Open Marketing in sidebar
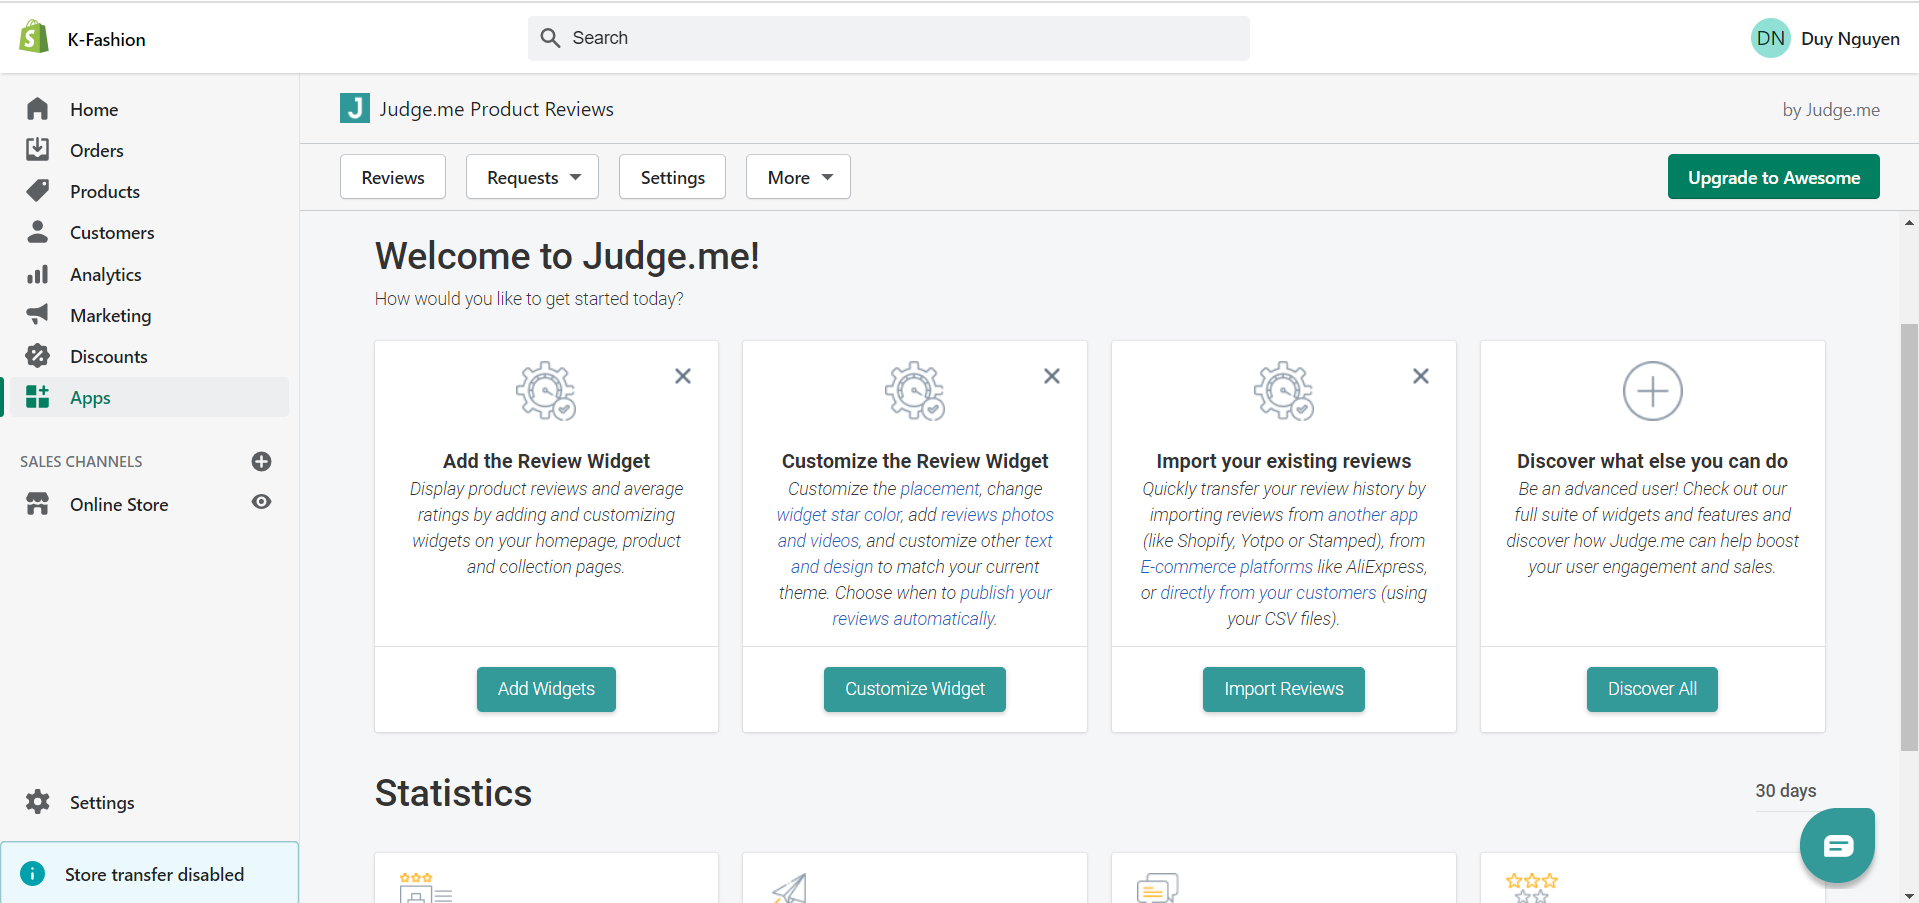Viewport: 1919px width, 903px height. tap(111, 315)
